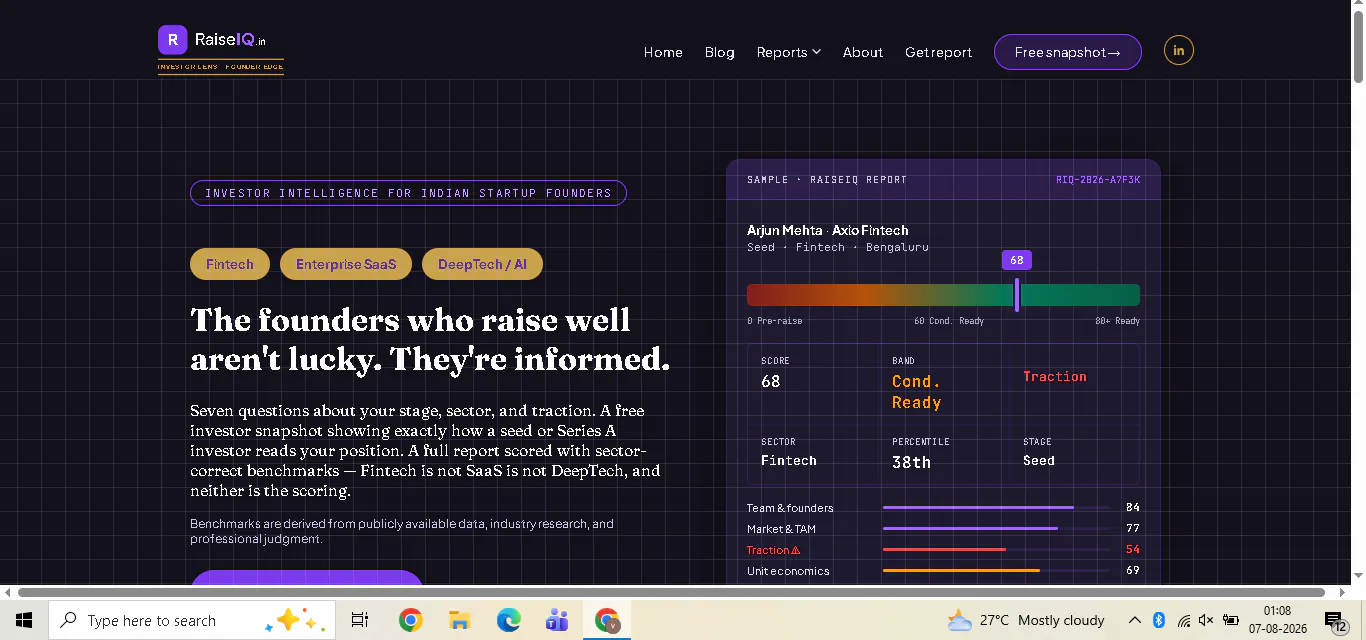Viewport: 1366px width, 640px height.
Task: Click the red Traction progress bar
Action: tap(996, 550)
